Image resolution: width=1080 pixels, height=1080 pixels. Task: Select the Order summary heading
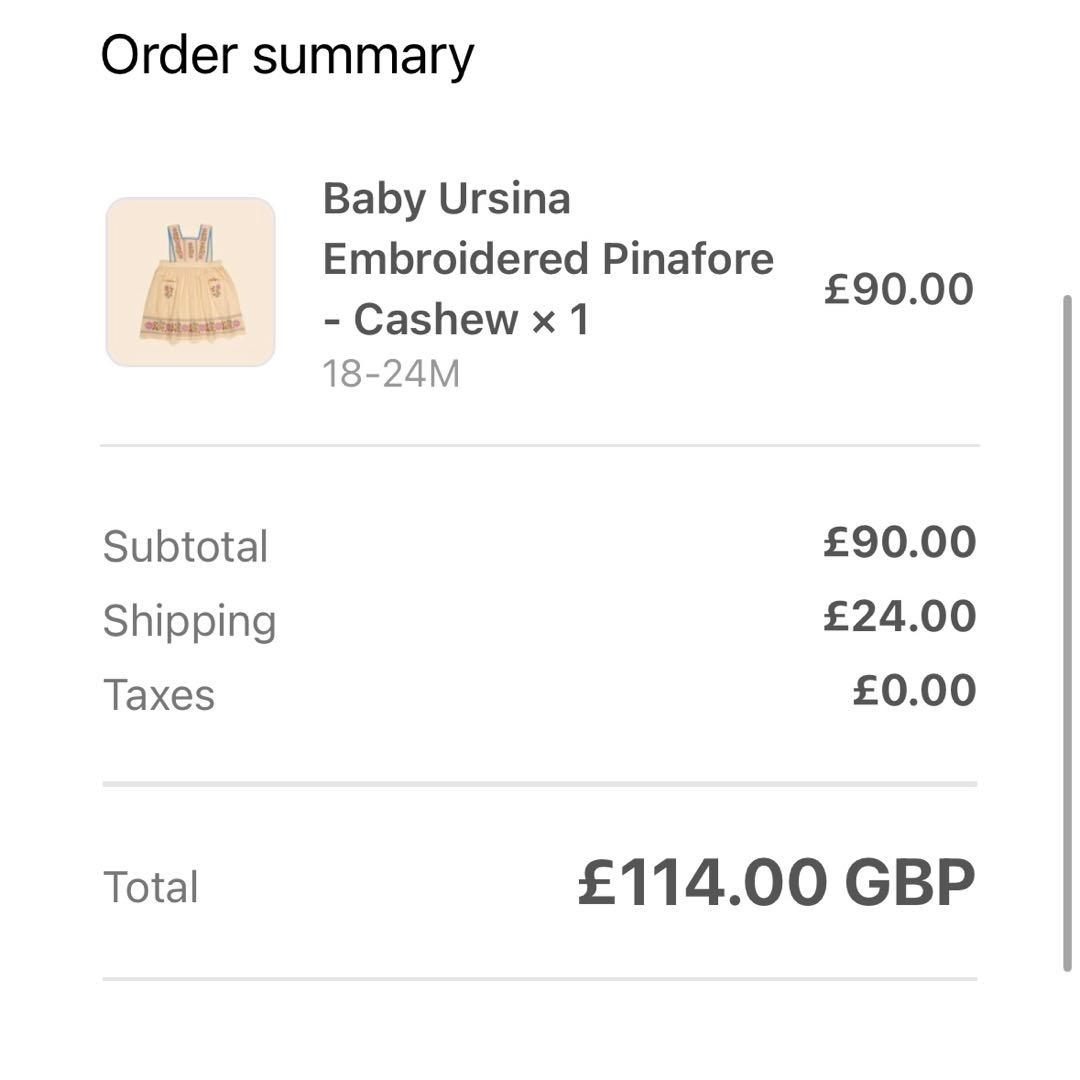coord(287,55)
